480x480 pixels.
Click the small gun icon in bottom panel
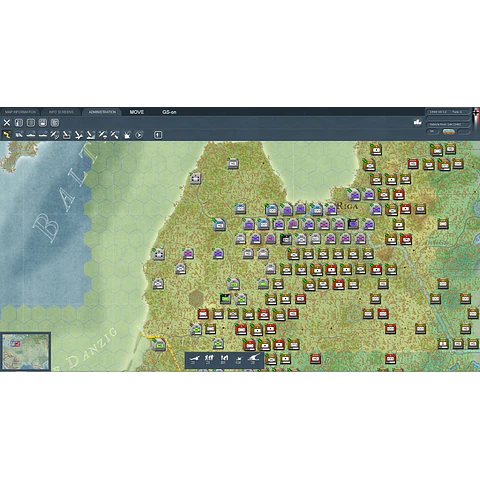click(x=239, y=360)
